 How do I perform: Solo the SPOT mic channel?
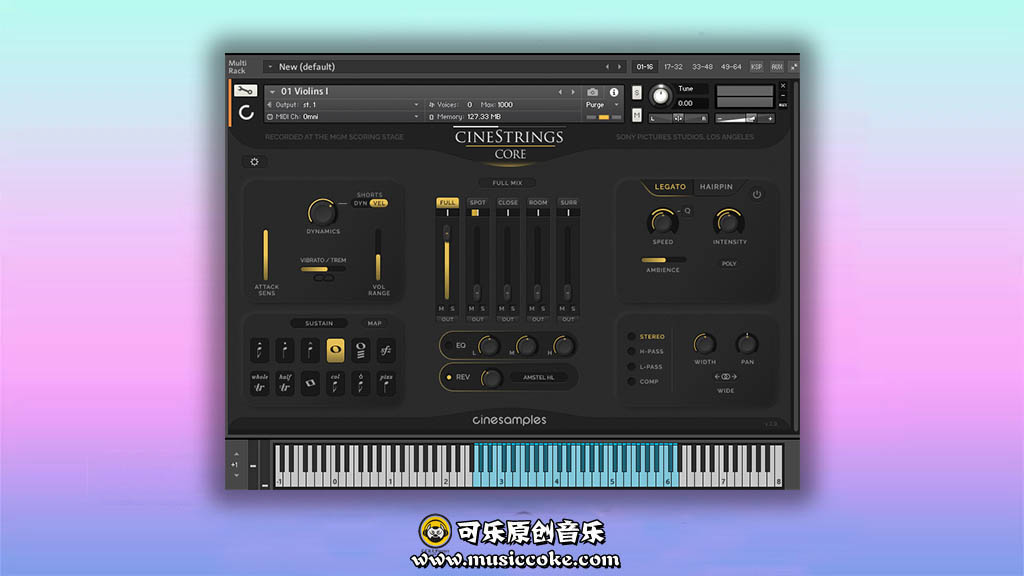483,309
